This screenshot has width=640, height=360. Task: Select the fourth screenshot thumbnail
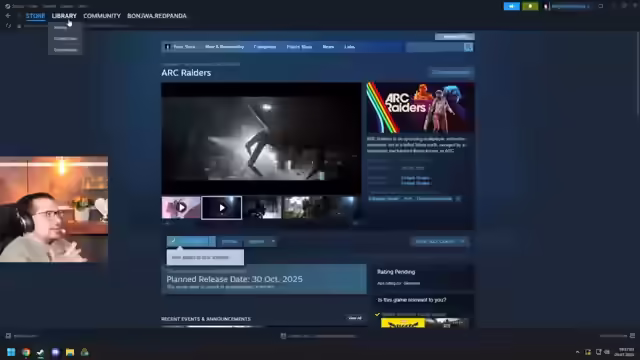pyautogui.click(x=303, y=208)
